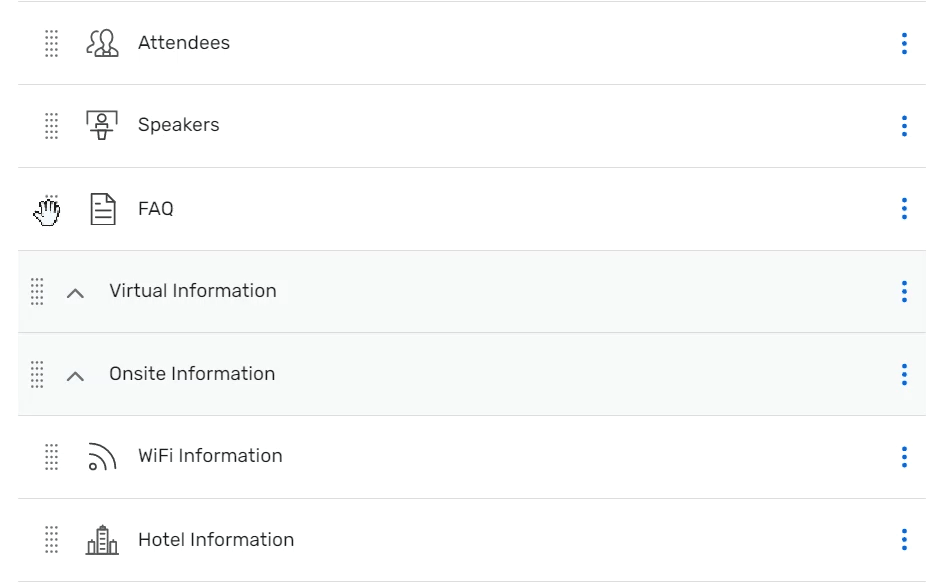
Task: Select the Speakers podium icon
Action: (104, 125)
